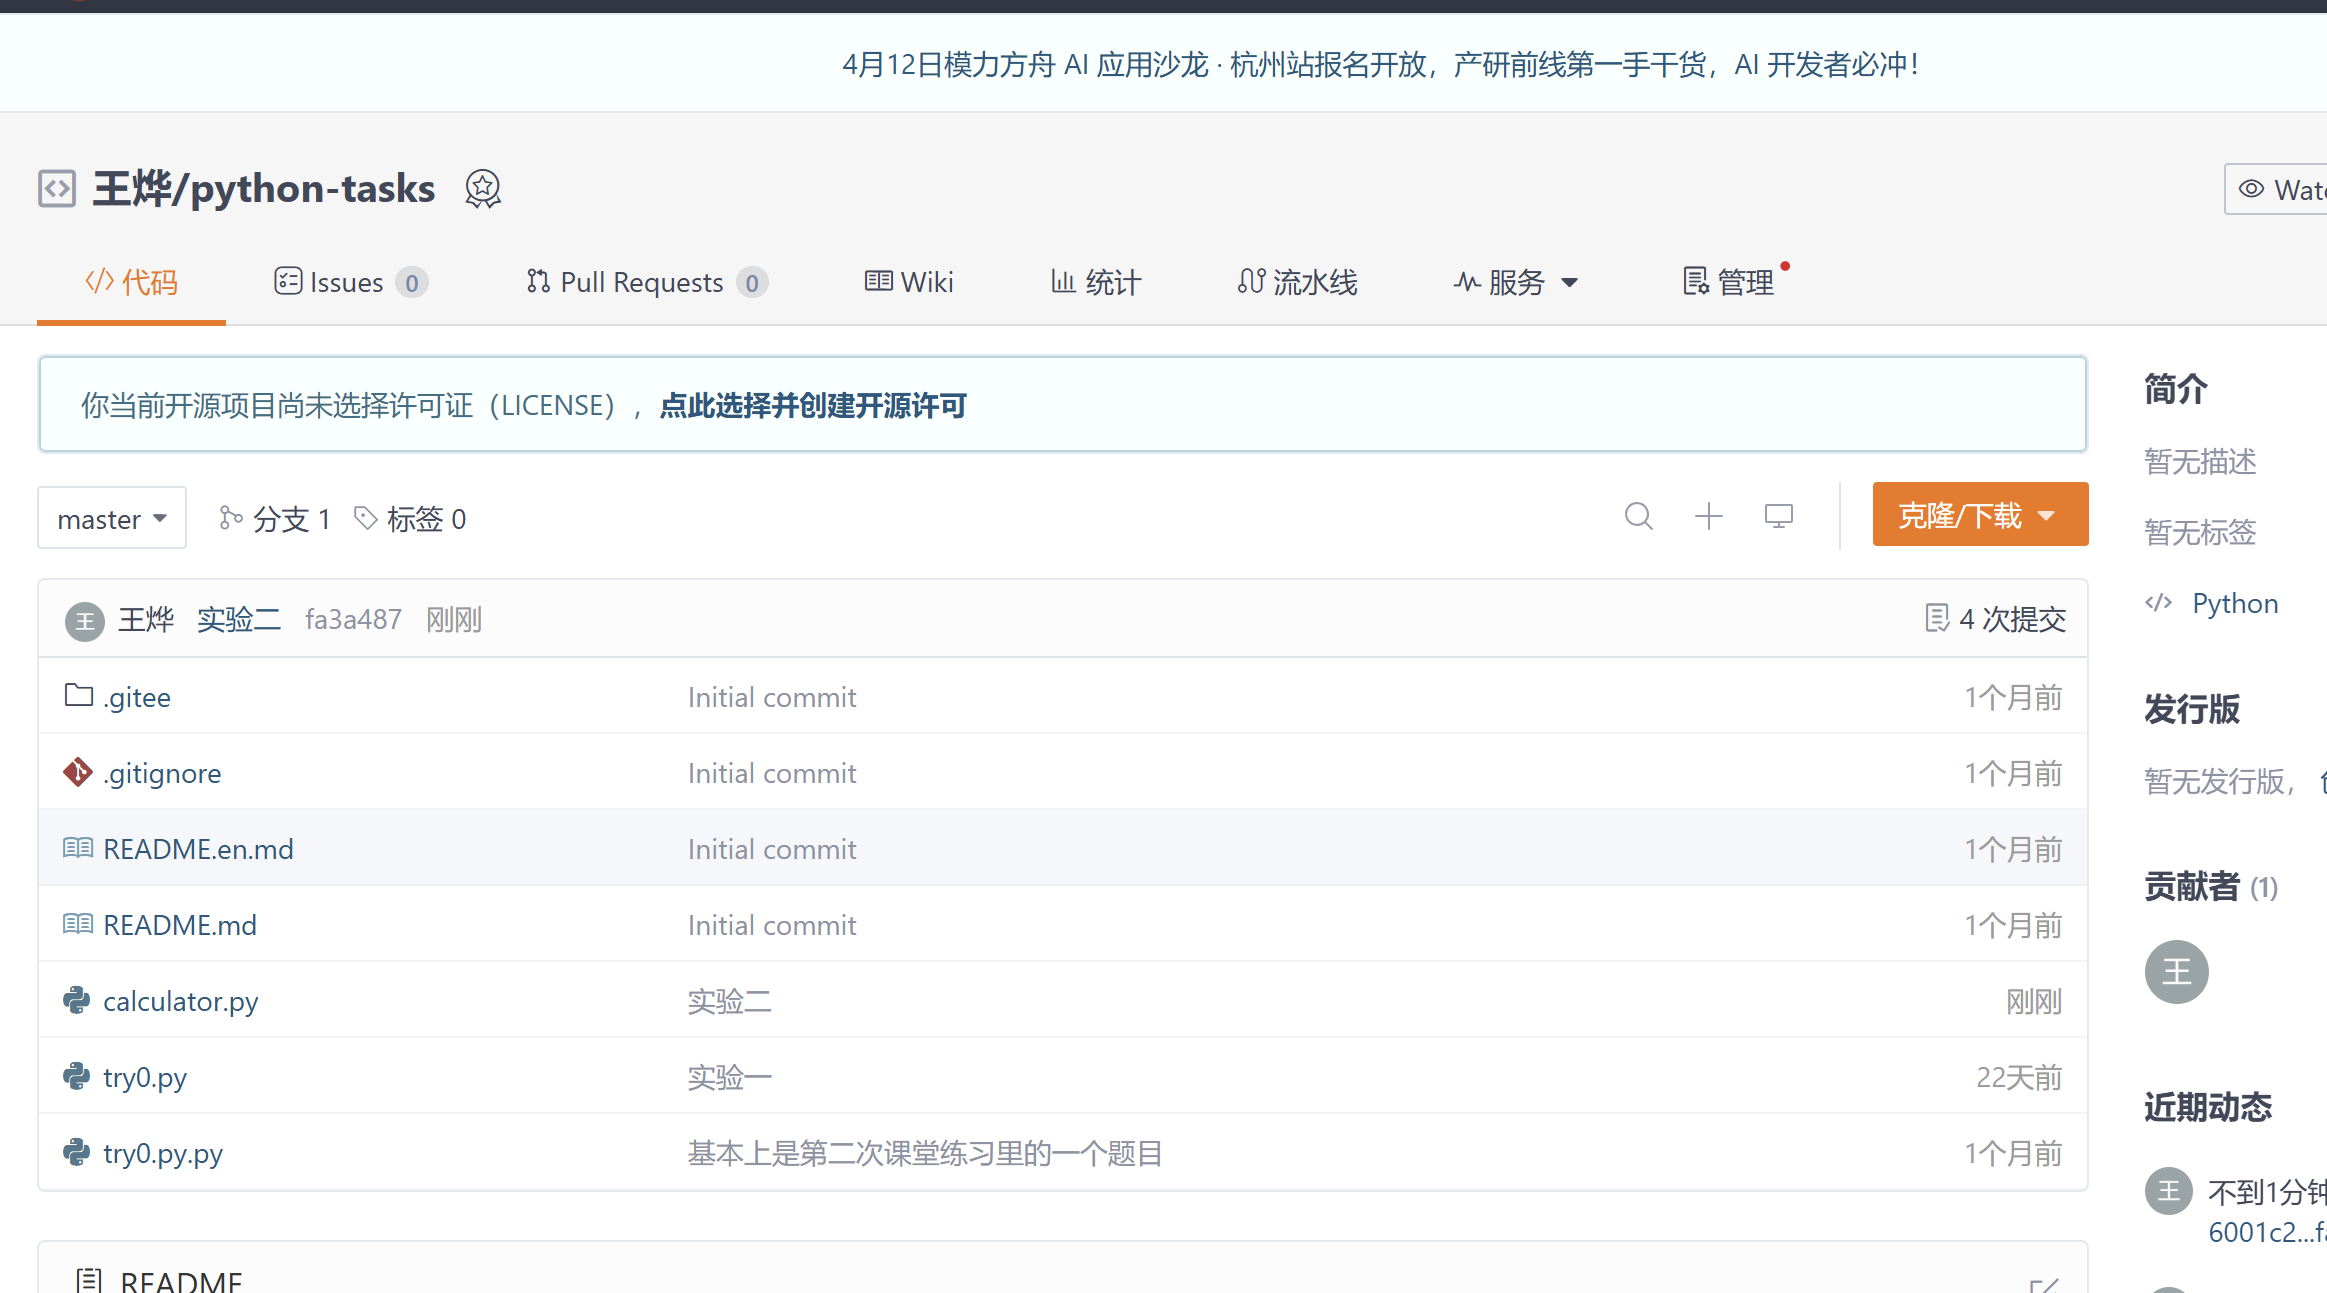Open the calculator.py file
Viewport: 2327px width, 1293px height.
coord(181,1001)
